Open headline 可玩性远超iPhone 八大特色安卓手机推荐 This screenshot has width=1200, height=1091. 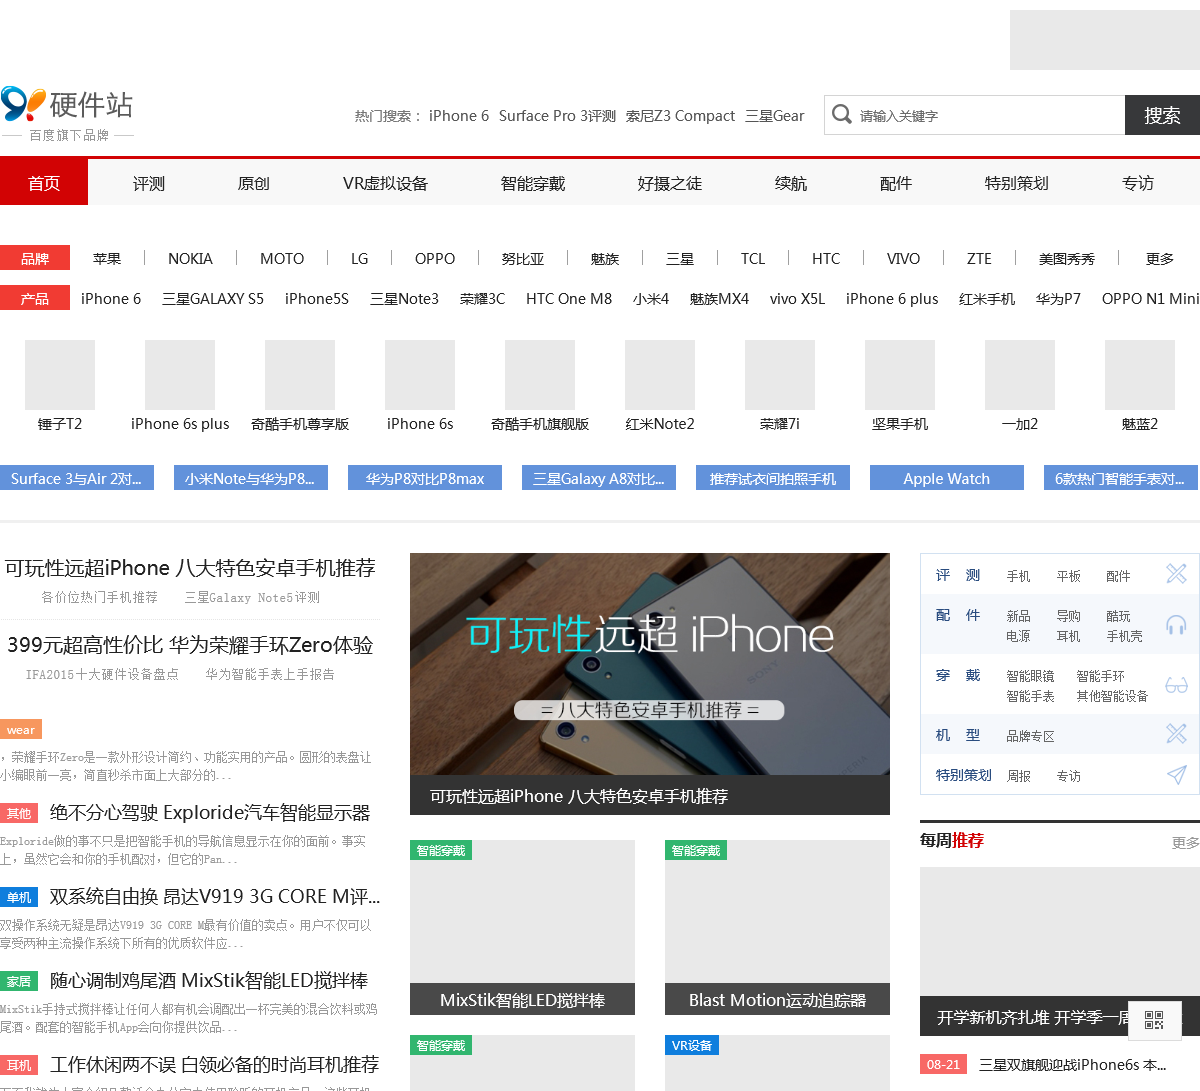tap(190, 568)
